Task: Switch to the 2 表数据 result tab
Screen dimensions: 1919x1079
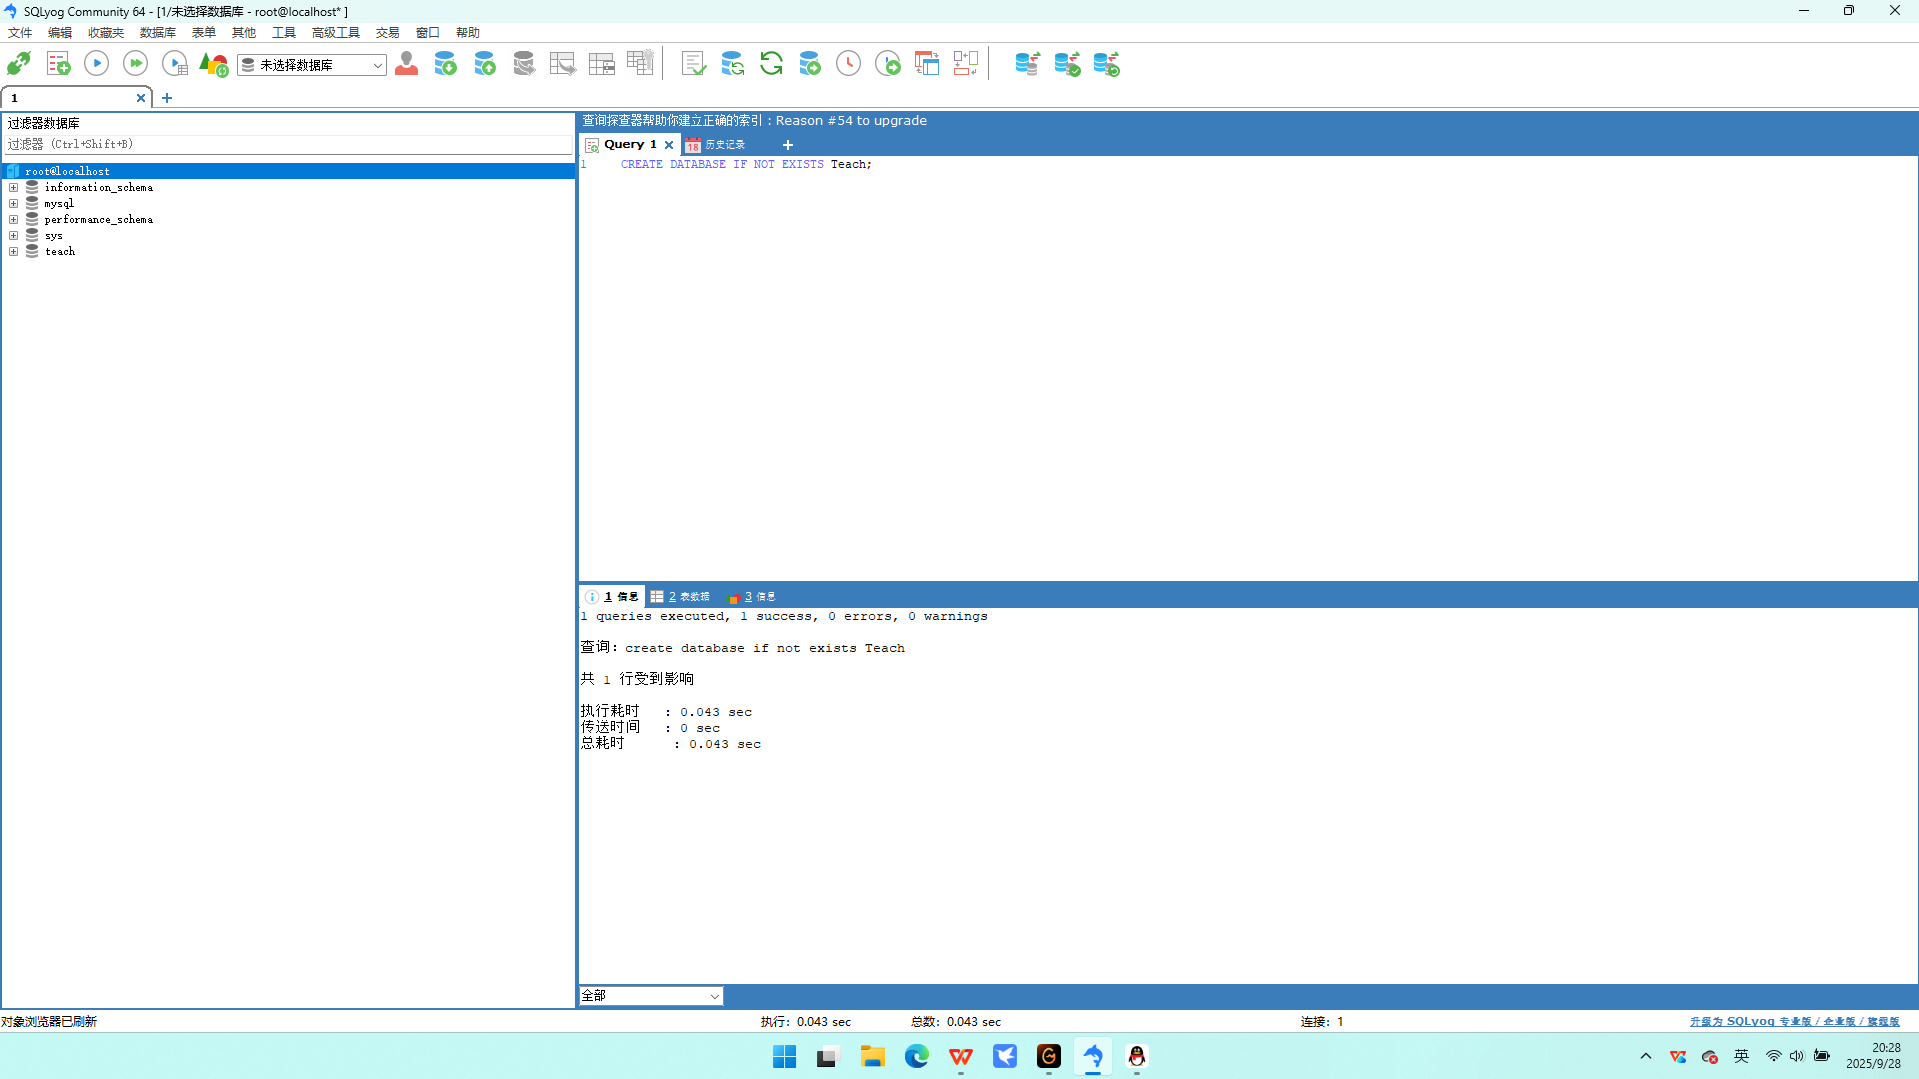Action: pos(681,597)
